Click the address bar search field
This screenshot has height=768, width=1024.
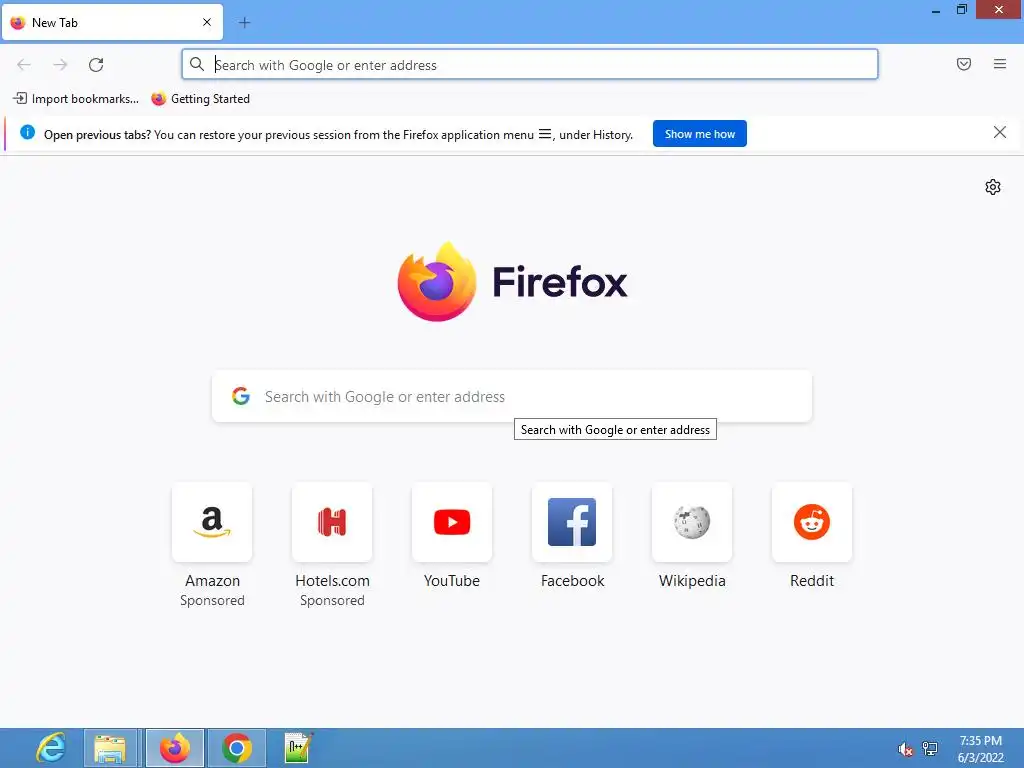click(530, 64)
